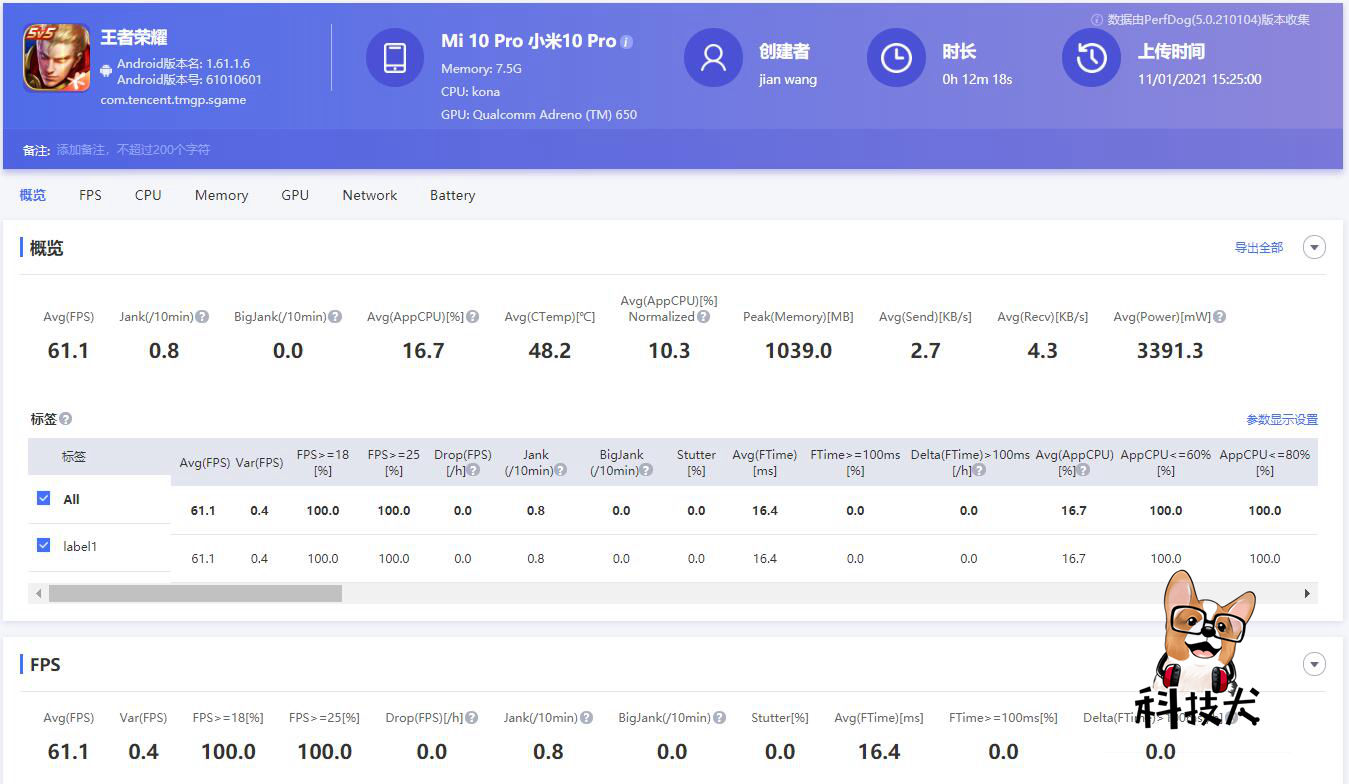Click the 创建者 user profile icon
The image size is (1349, 784).
pyautogui.click(x=713, y=58)
